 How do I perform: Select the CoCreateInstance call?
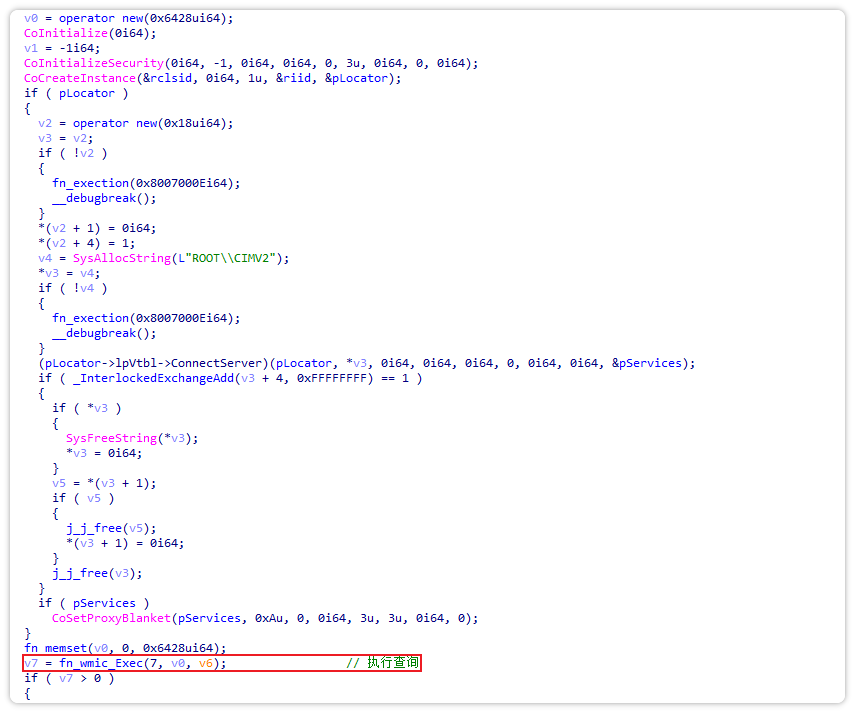point(77,78)
